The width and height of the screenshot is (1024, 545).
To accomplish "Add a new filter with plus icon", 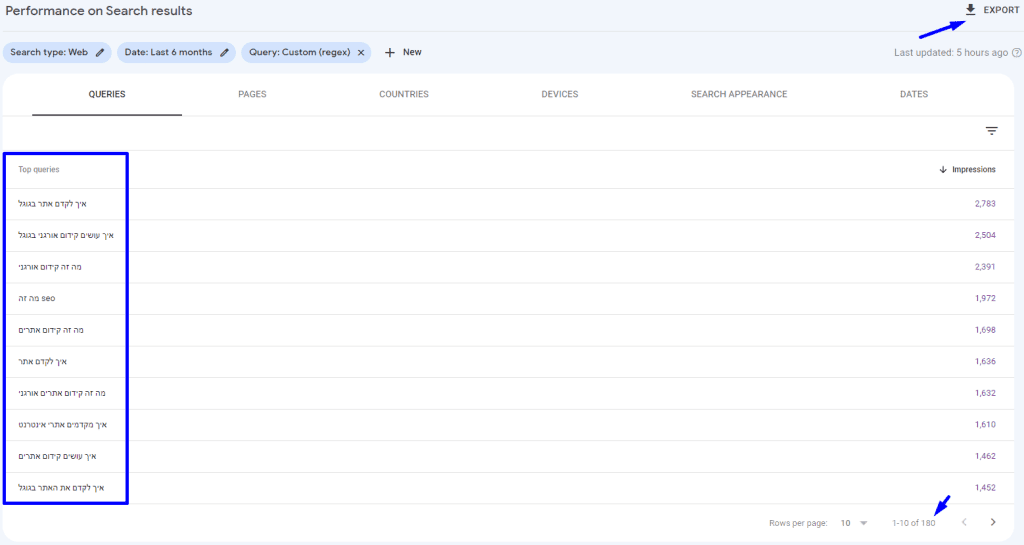I will coord(390,52).
